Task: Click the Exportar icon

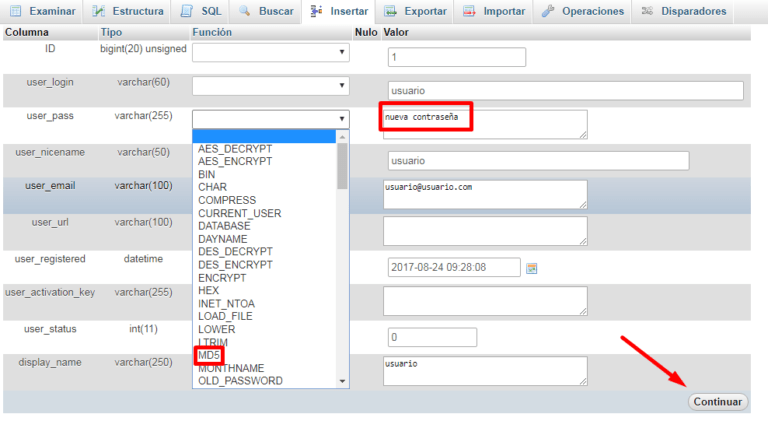Action: (390, 11)
